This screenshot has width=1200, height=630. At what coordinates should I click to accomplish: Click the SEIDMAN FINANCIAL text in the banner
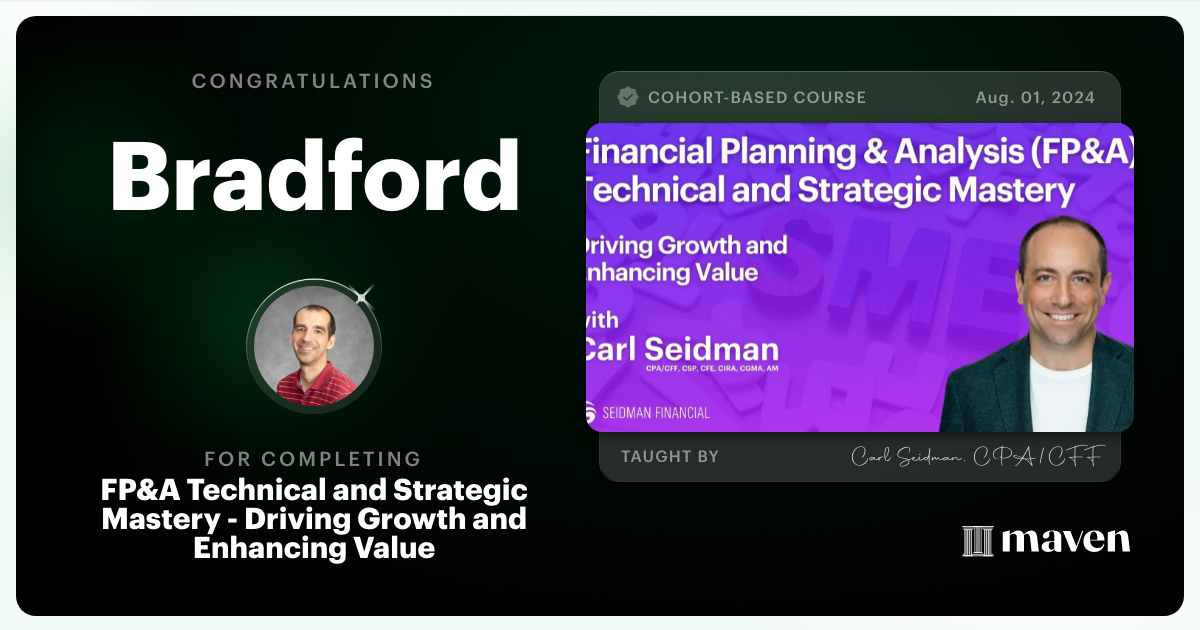point(657,413)
